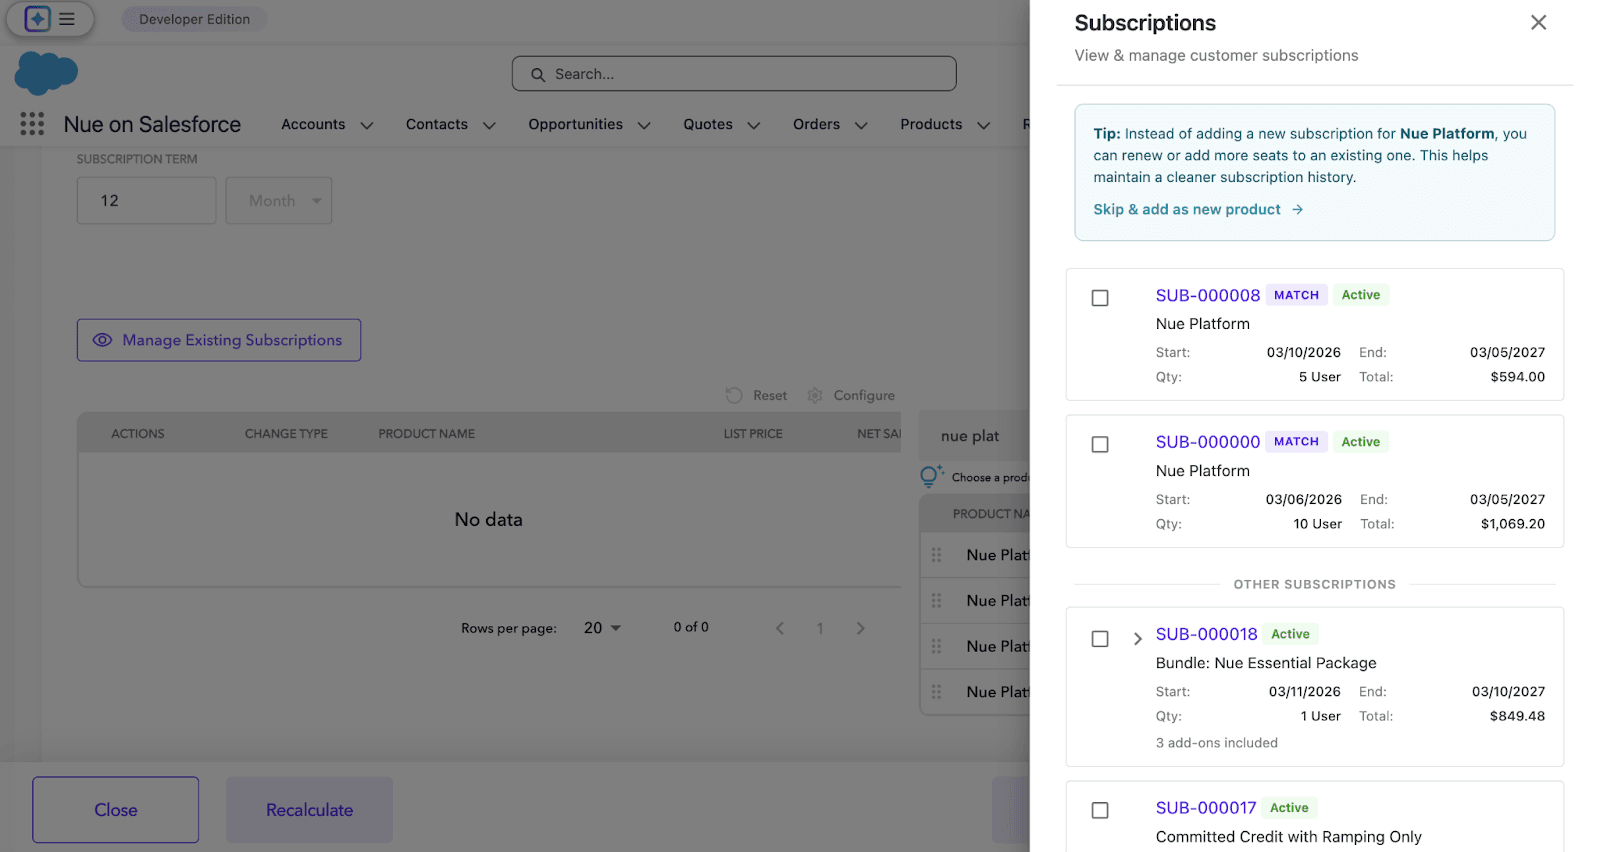Open the Quotes dropdown chevron
This screenshot has width=1600, height=852.
point(754,125)
